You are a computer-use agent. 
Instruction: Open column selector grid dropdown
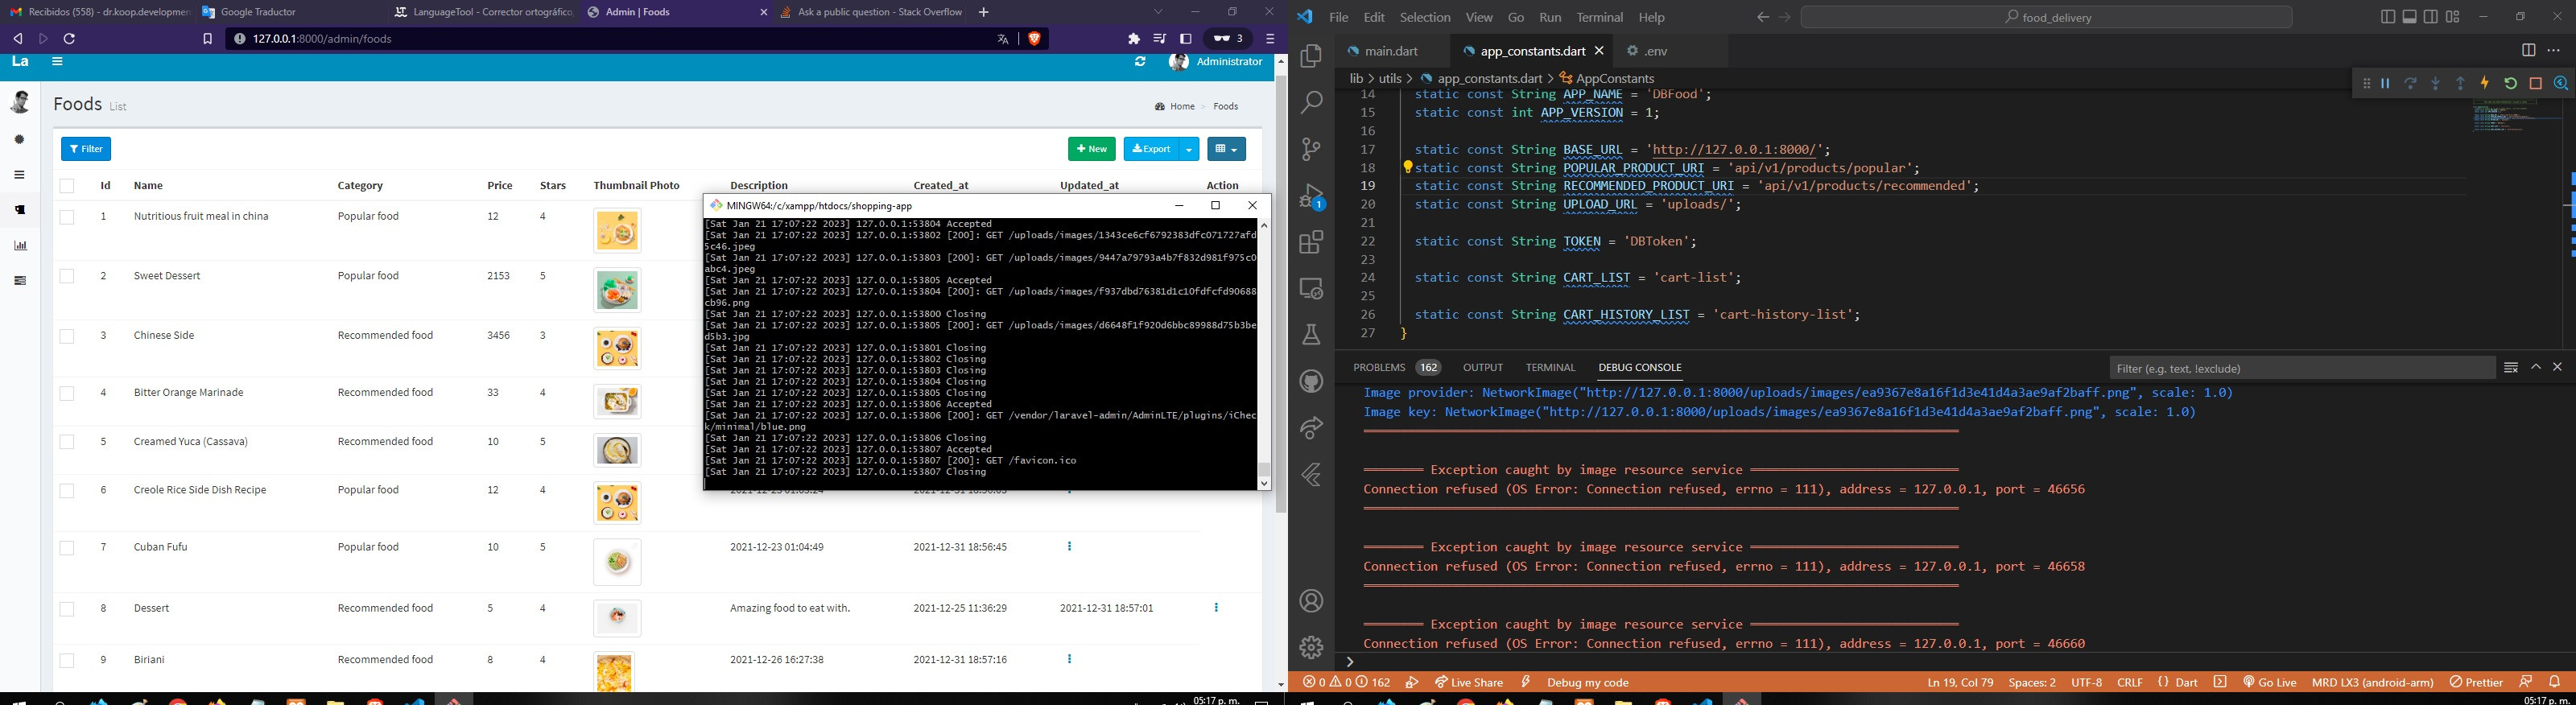(x=1226, y=149)
